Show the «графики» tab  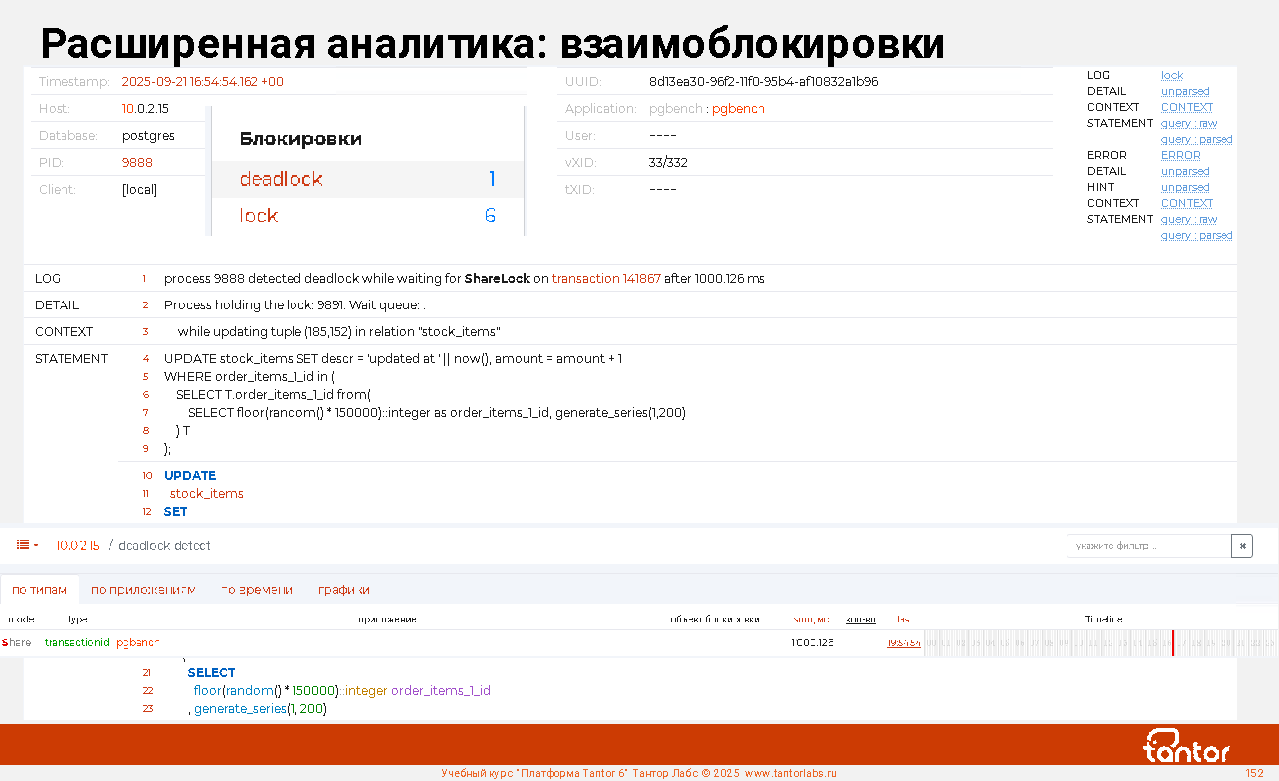click(x=344, y=590)
